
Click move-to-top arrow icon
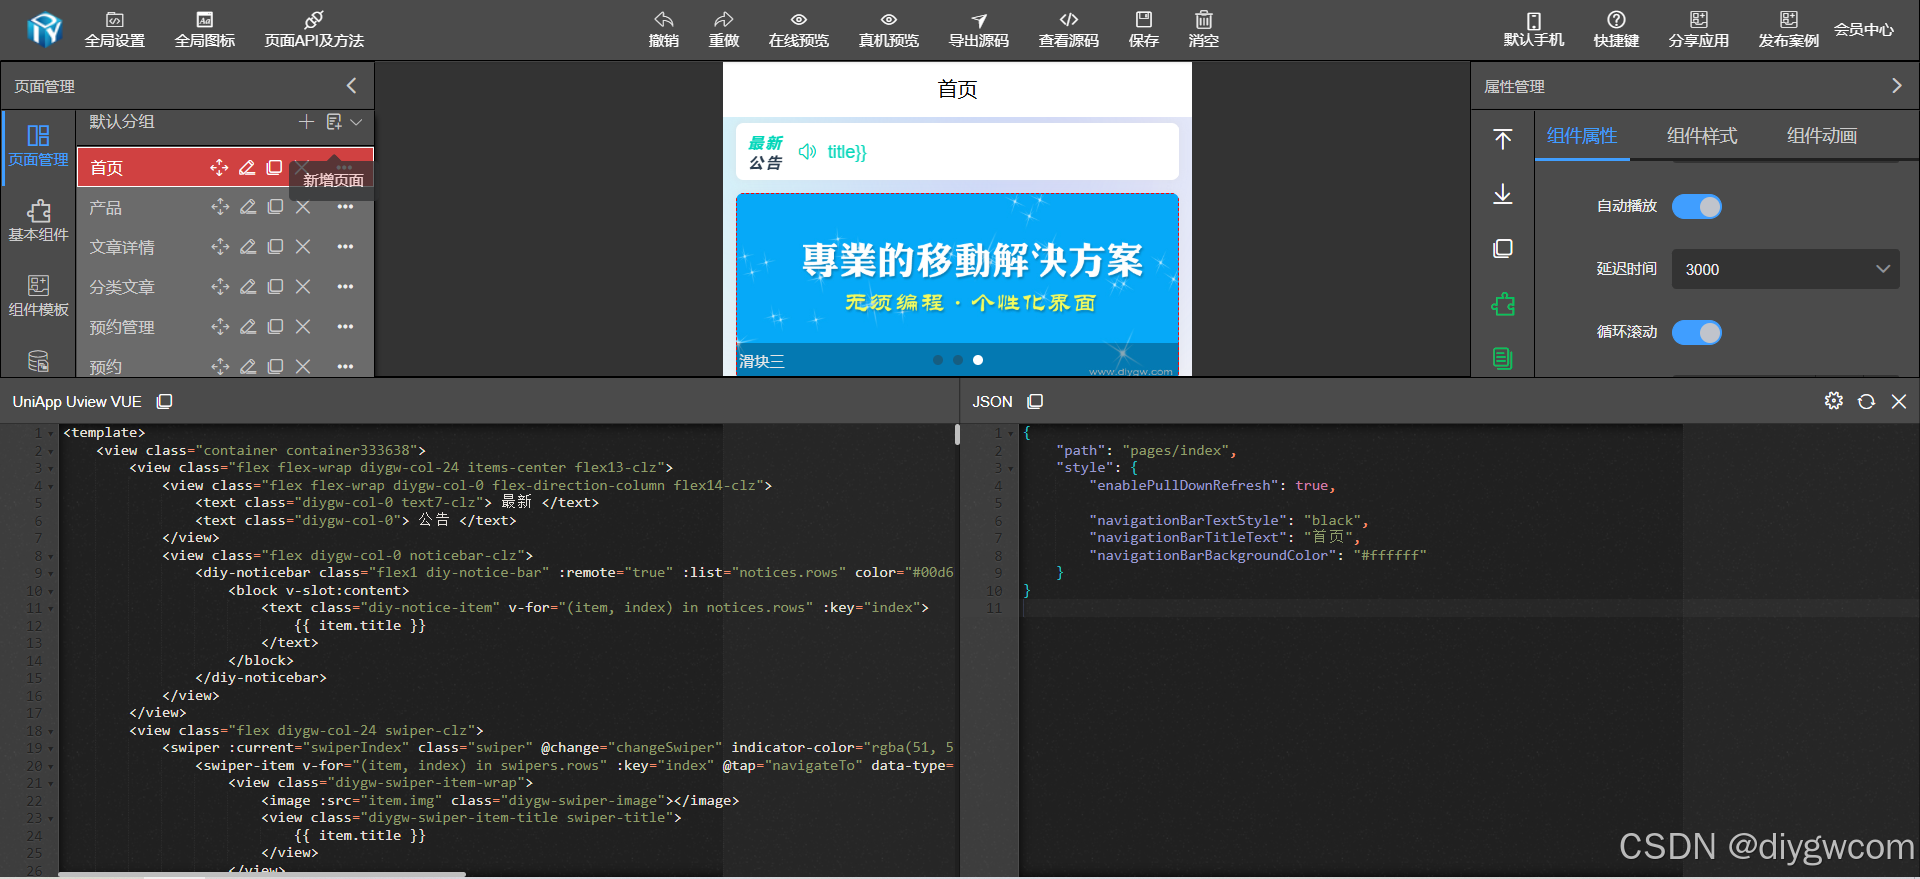click(1502, 139)
